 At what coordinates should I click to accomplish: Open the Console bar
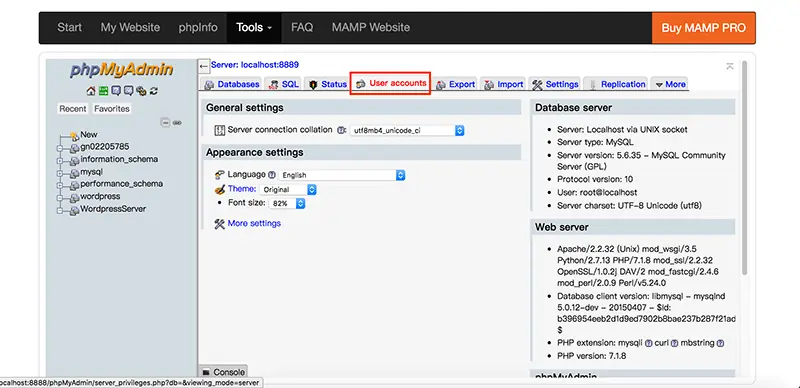[223, 372]
